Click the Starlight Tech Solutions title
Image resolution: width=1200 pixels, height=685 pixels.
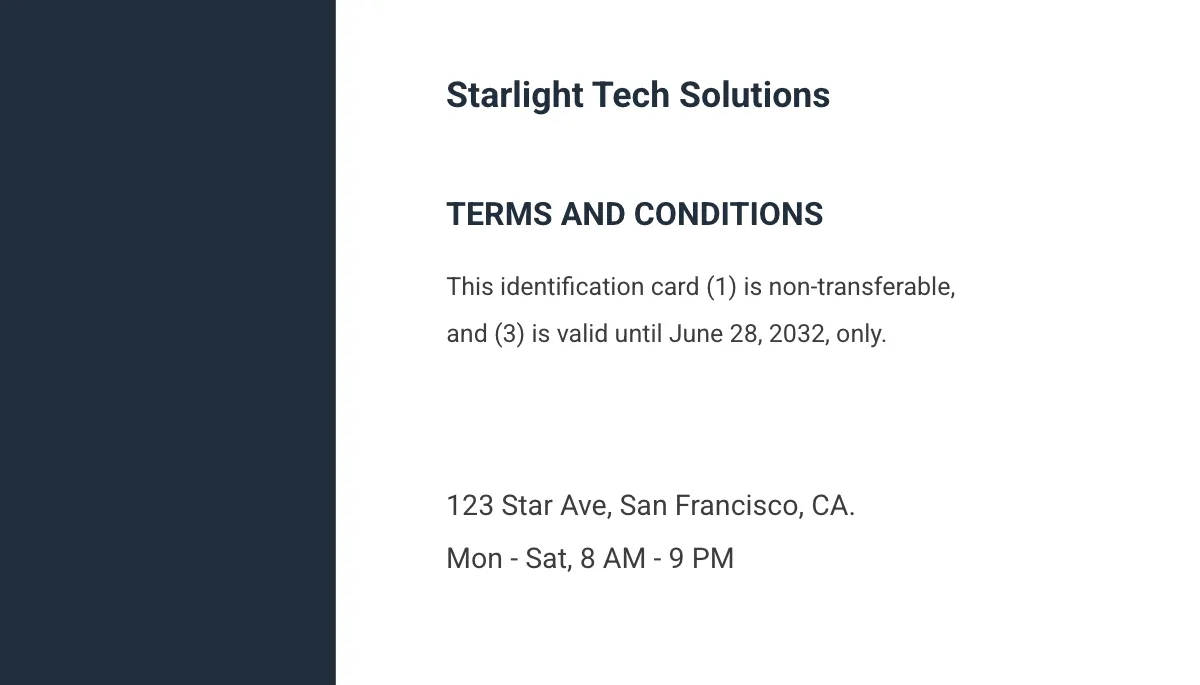click(637, 96)
